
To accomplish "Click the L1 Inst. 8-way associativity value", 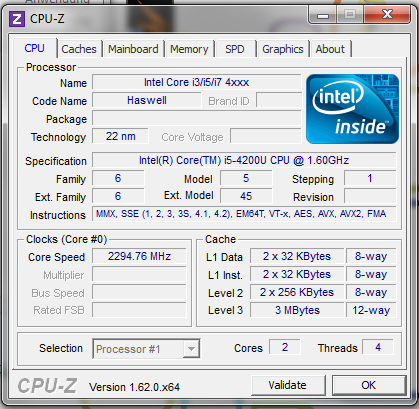I will 371,274.
